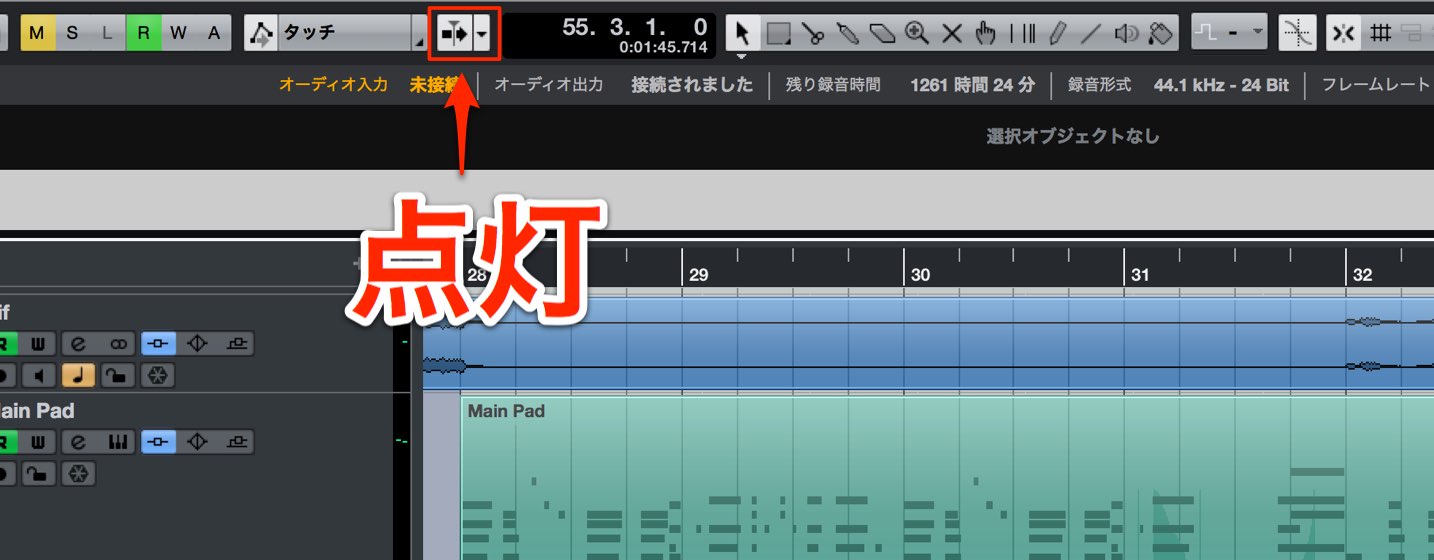Select the green Main Pad MIDI clip
Screen dimensions: 1434x560
click(946, 478)
